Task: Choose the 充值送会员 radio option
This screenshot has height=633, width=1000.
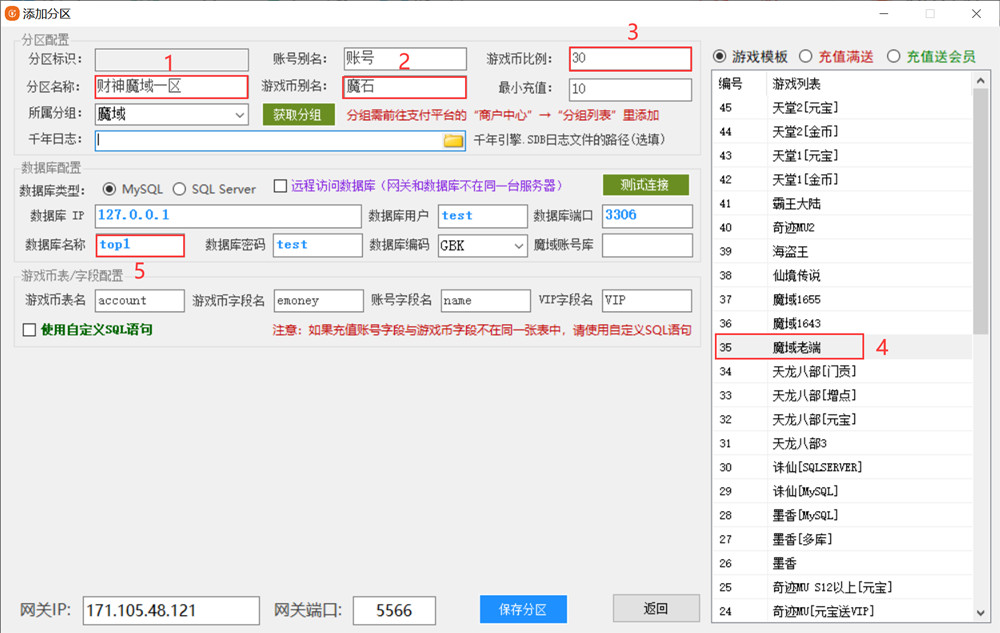Action: [x=893, y=56]
